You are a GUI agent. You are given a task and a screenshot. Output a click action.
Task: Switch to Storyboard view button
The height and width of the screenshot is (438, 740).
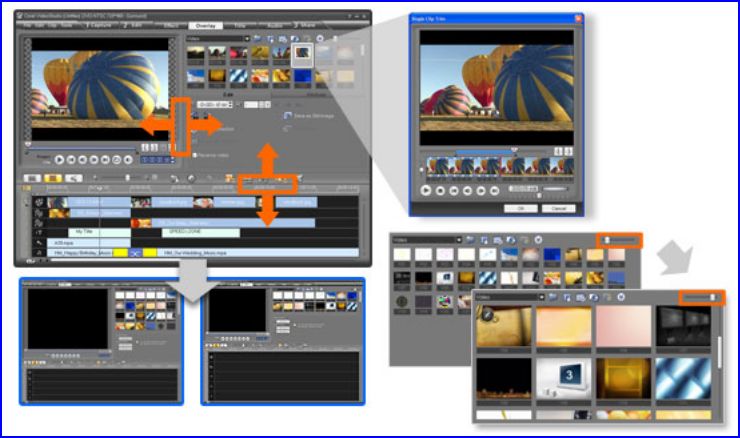pyautogui.click(x=32, y=178)
